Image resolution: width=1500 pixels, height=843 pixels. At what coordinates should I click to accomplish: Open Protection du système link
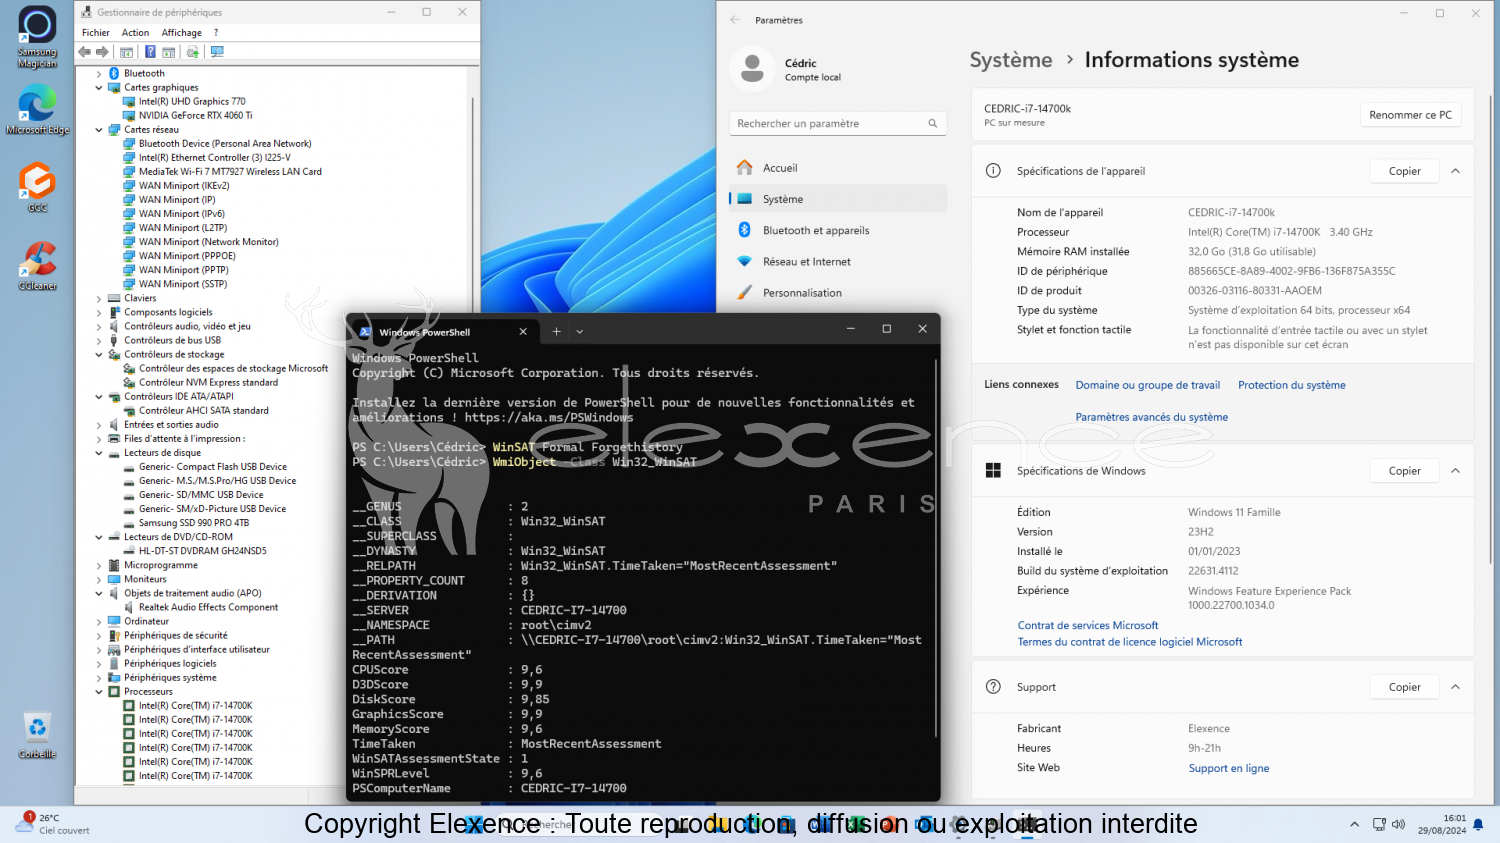(1291, 385)
